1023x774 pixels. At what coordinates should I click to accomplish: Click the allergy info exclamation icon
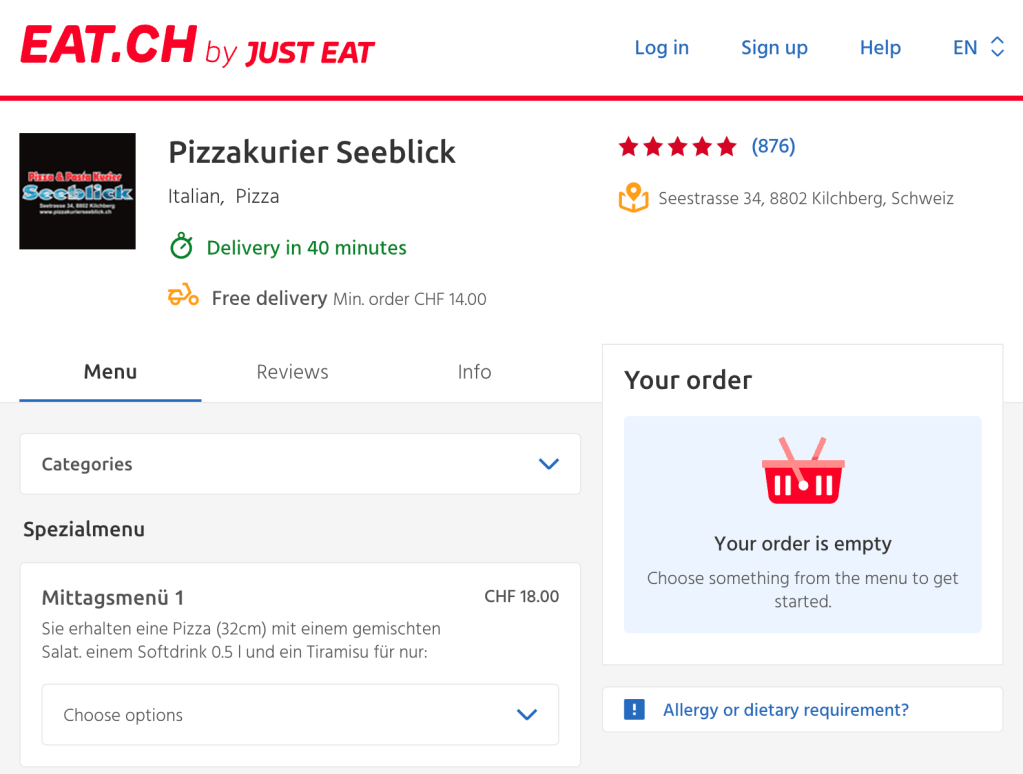pos(633,708)
